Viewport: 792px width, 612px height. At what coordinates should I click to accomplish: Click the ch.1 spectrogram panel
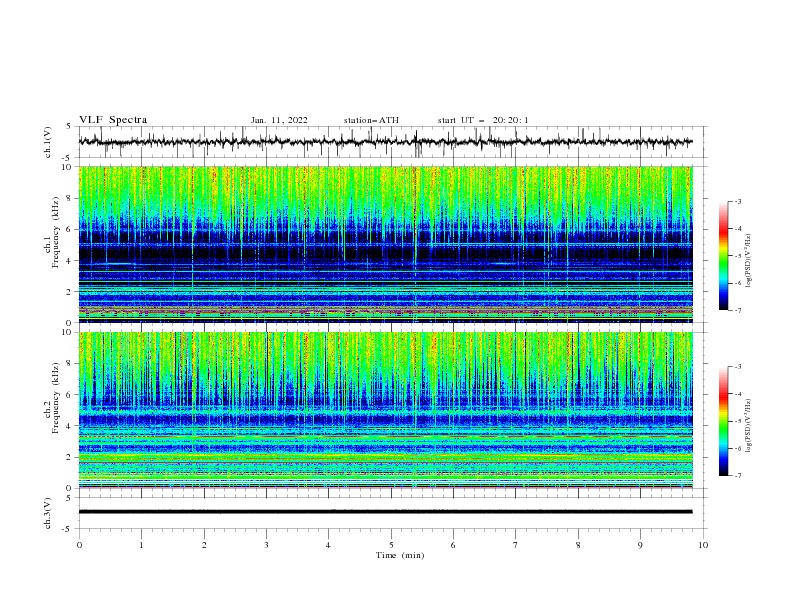(x=385, y=244)
